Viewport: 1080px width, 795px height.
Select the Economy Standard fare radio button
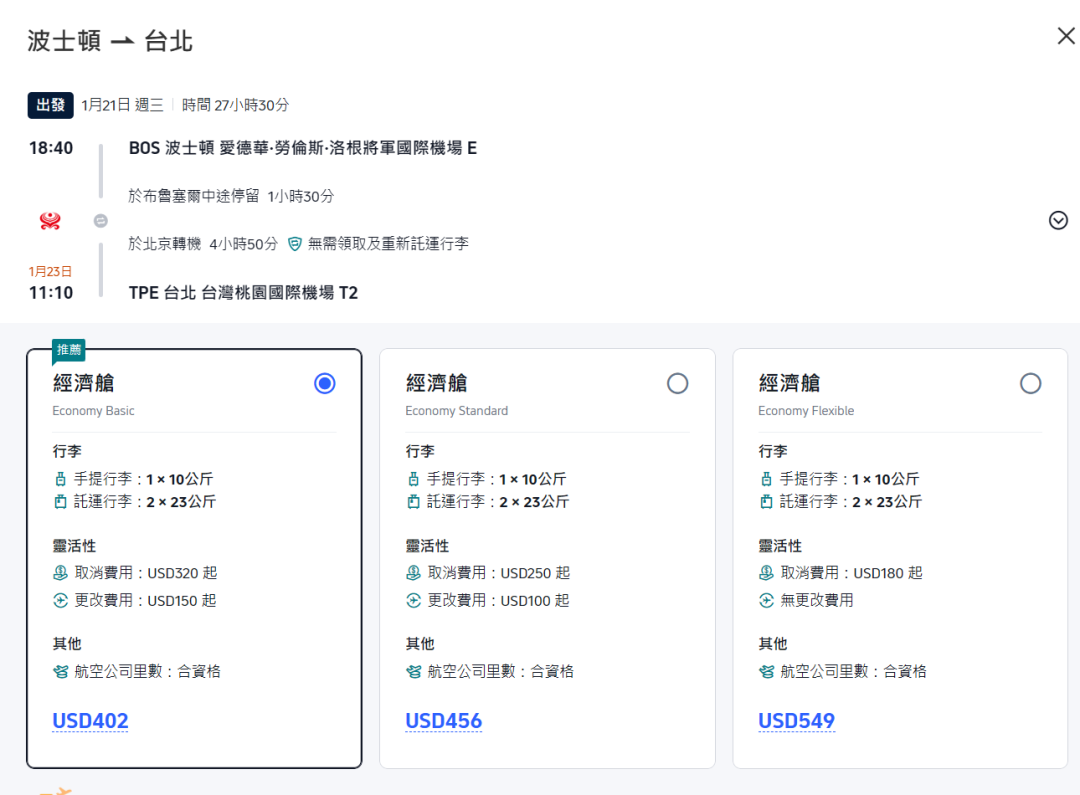pyautogui.click(x=677, y=384)
